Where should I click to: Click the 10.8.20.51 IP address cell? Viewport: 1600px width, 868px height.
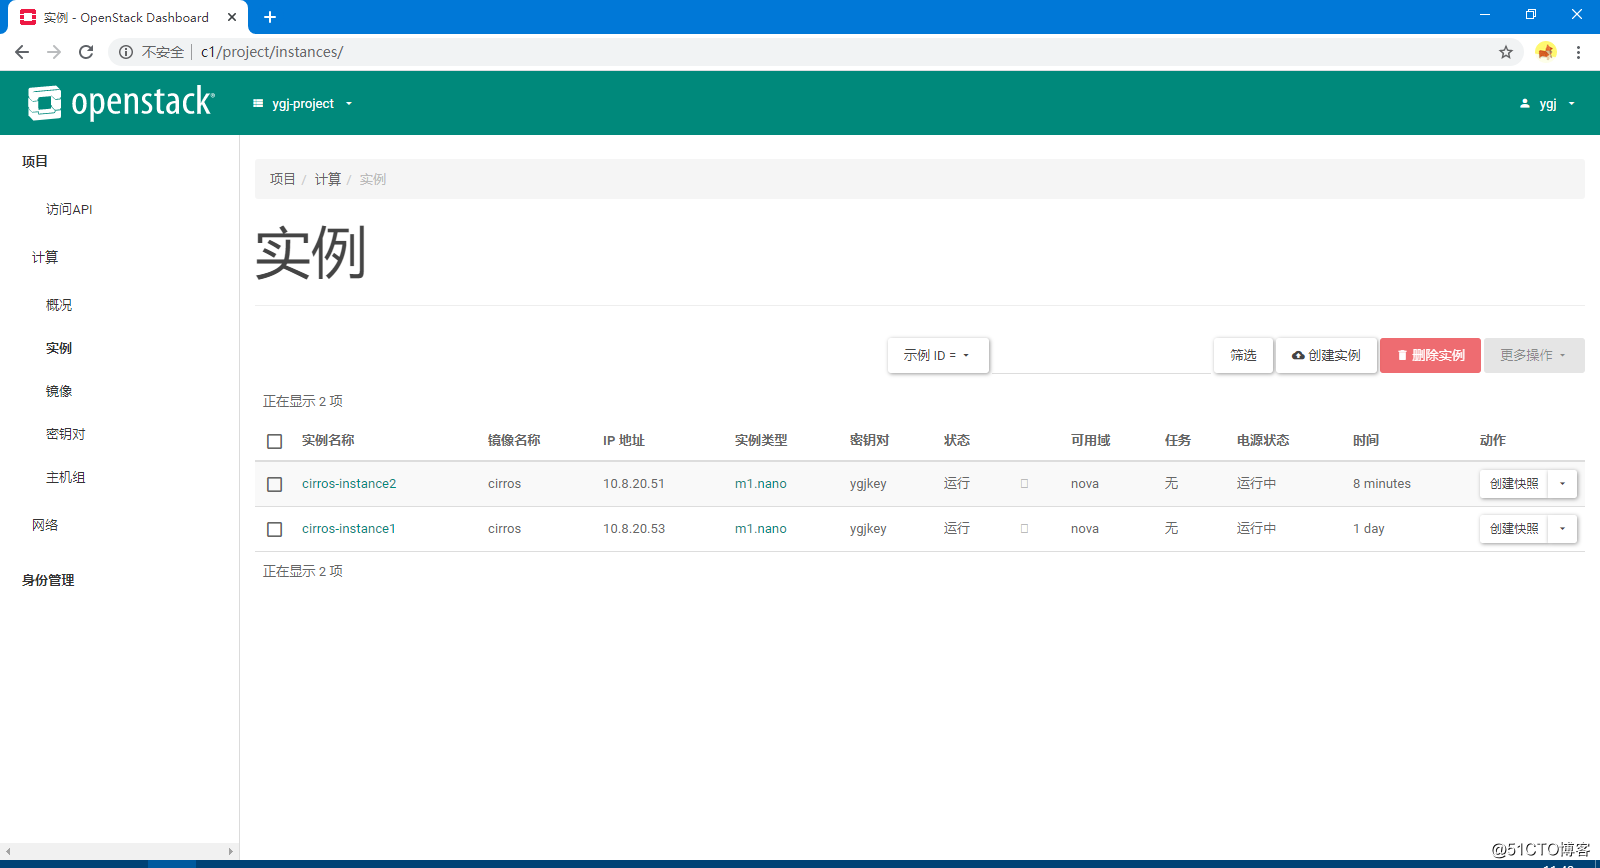click(x=634, y=484)
